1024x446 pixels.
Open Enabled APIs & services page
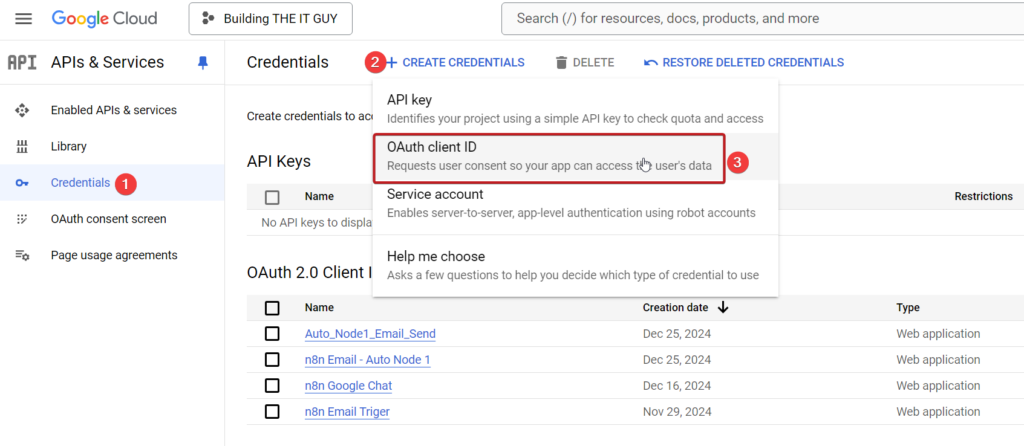tap(114, 110)
